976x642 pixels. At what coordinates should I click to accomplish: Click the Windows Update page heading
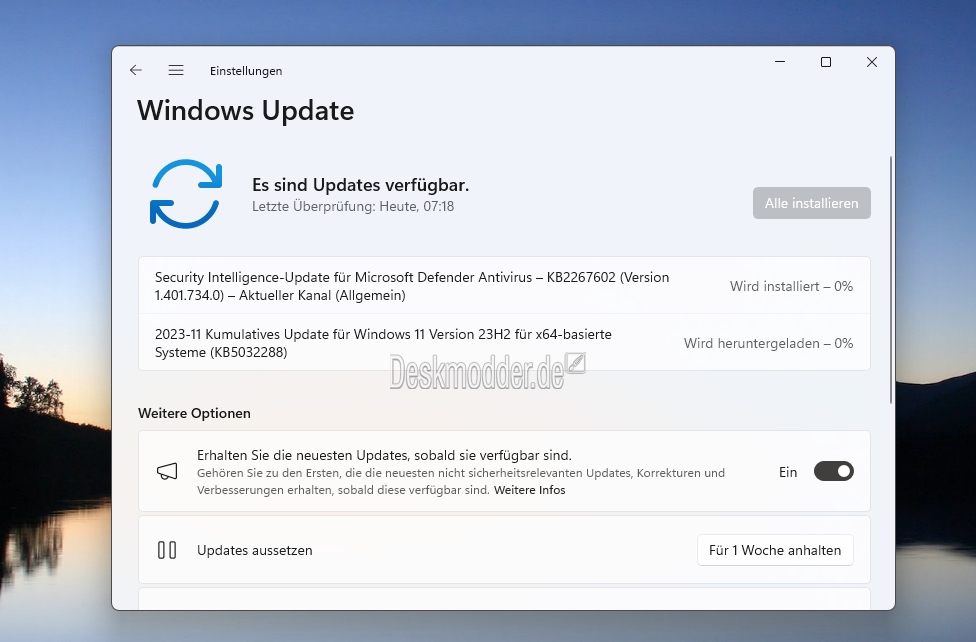pos(245,111)
